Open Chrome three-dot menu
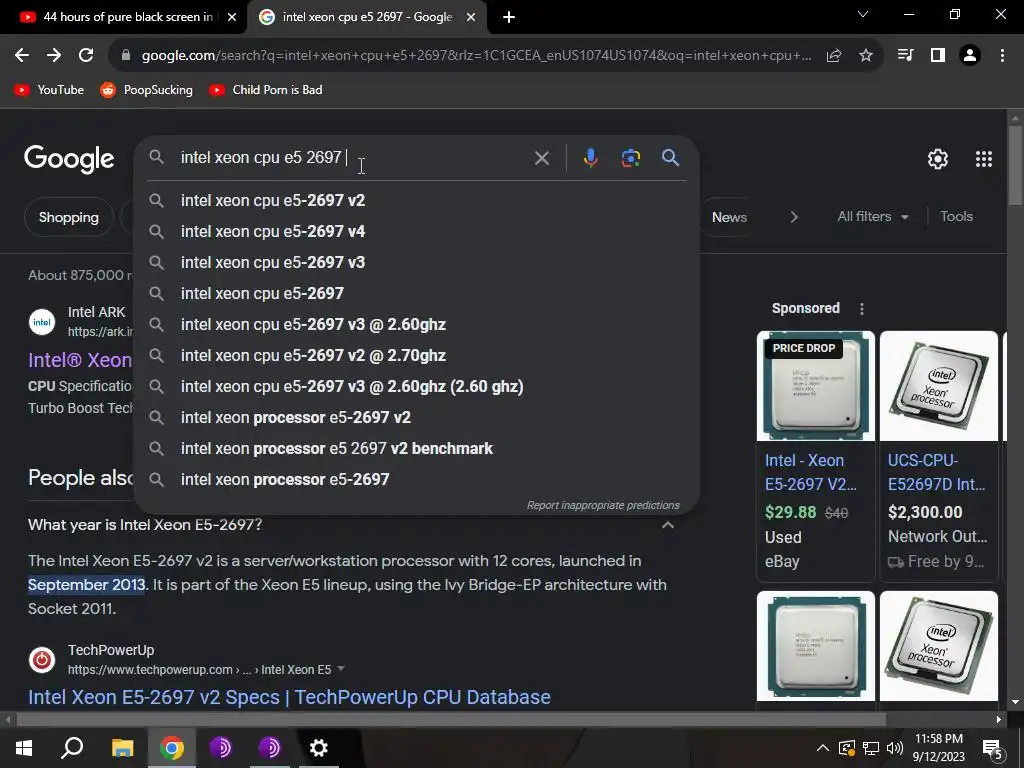 (1002, 56)
